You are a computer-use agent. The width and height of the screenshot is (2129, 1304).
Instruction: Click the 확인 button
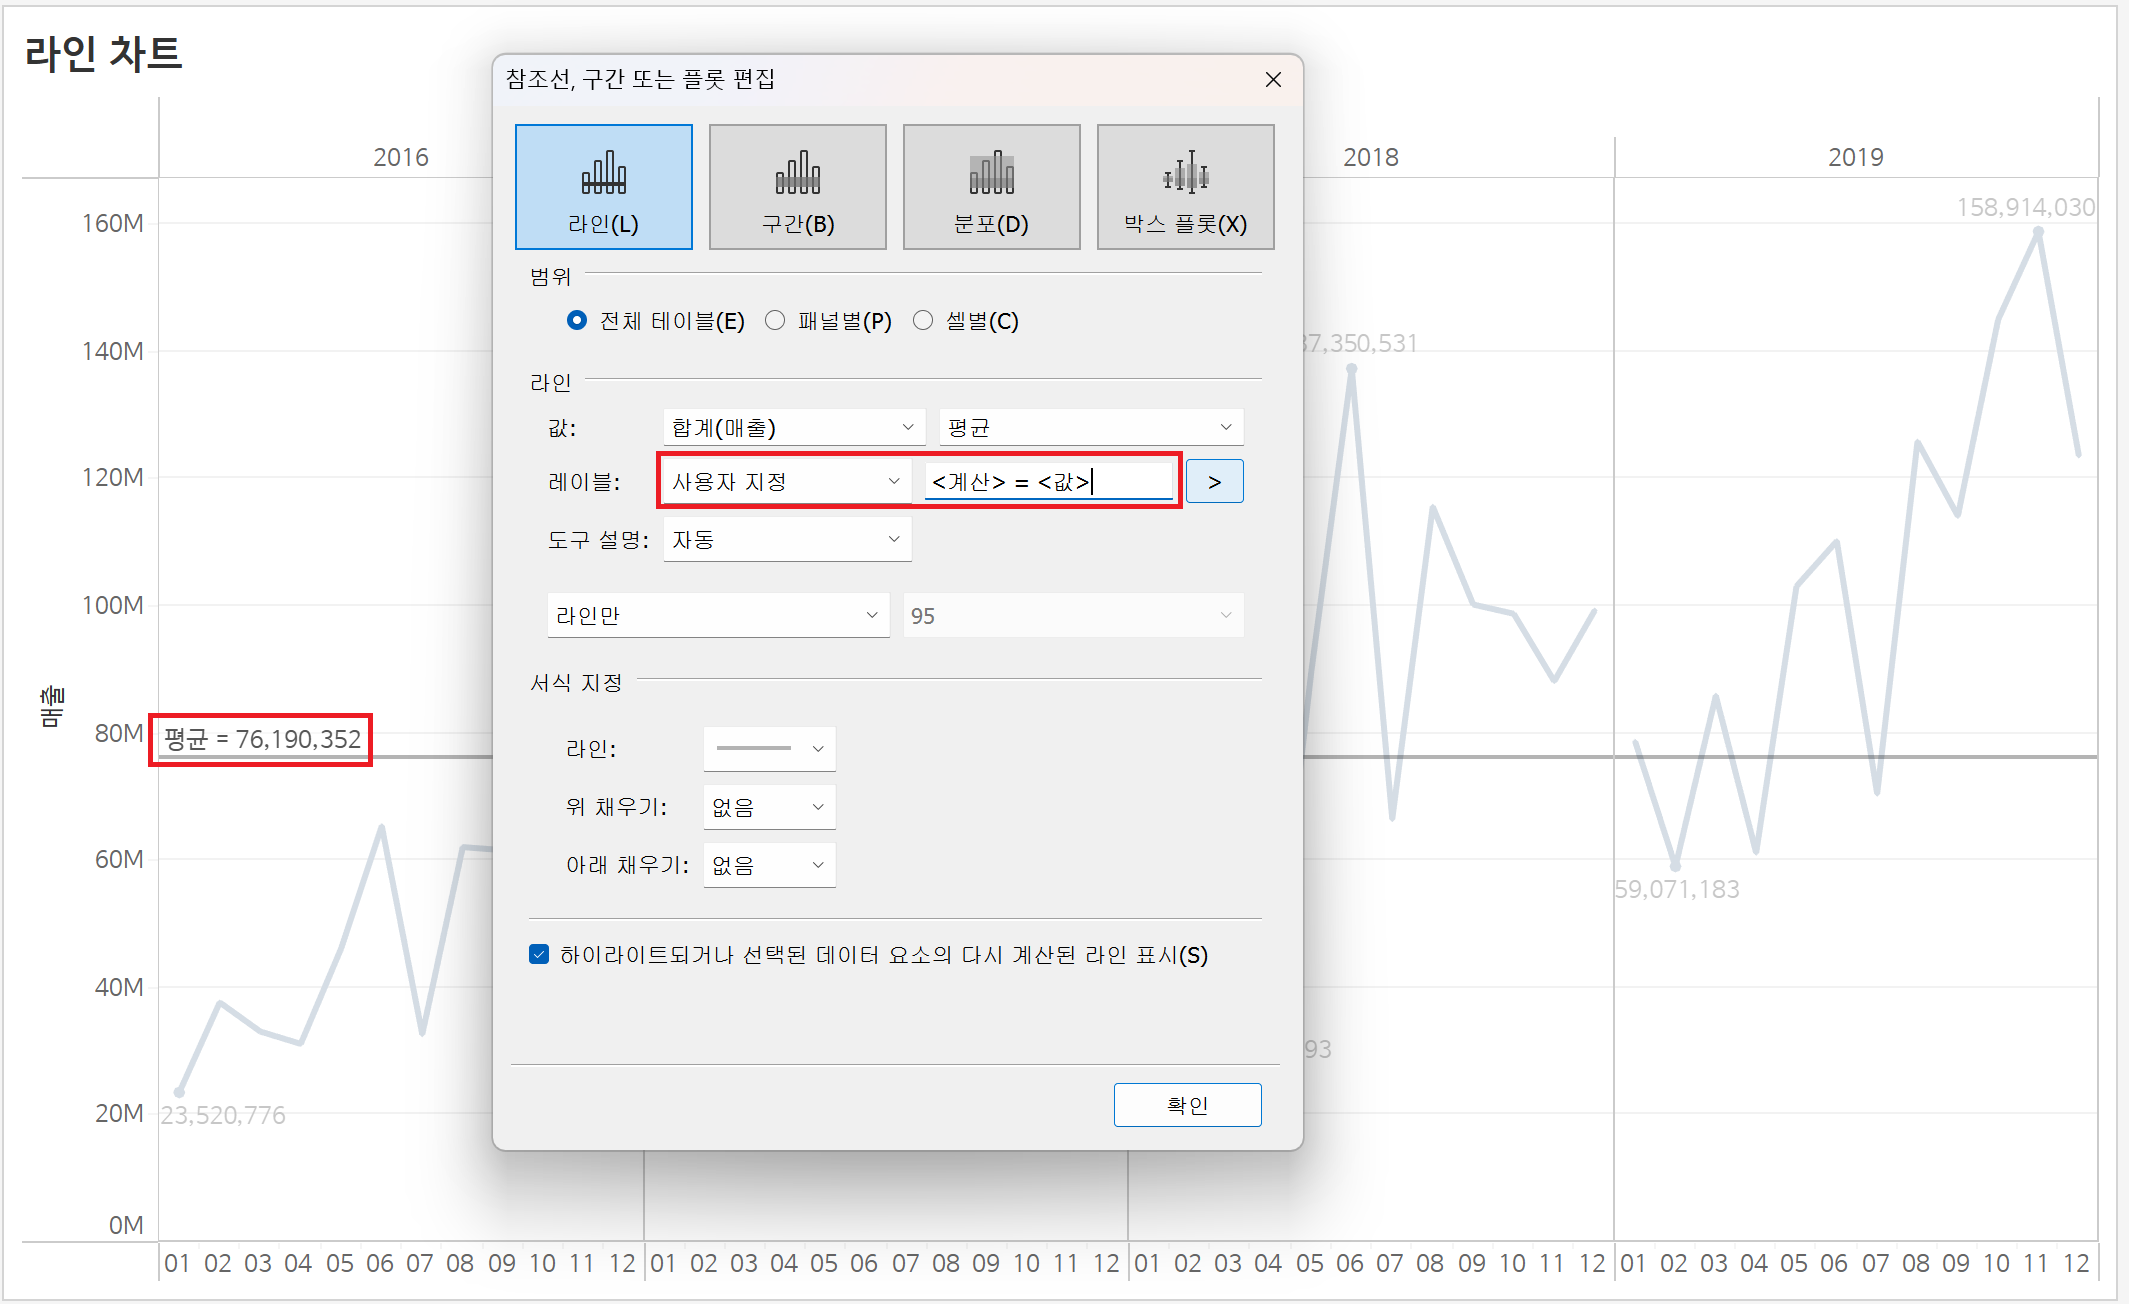[x=1187, y=1105]
